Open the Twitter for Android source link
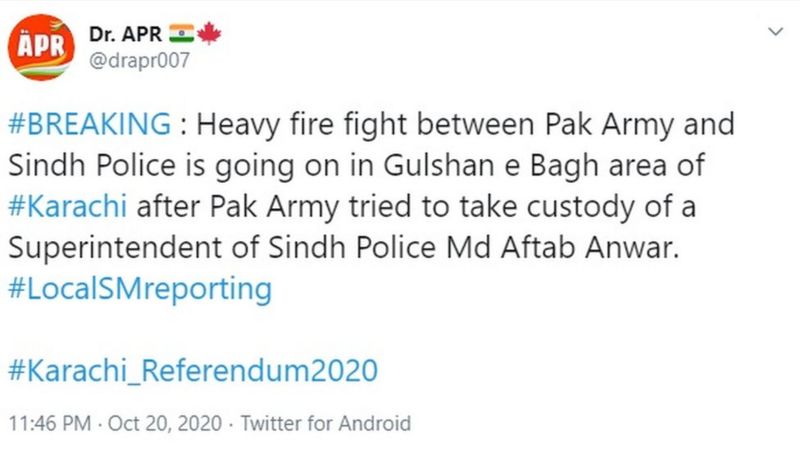Screen dimensions: 800x450 [x=326, y=423]
